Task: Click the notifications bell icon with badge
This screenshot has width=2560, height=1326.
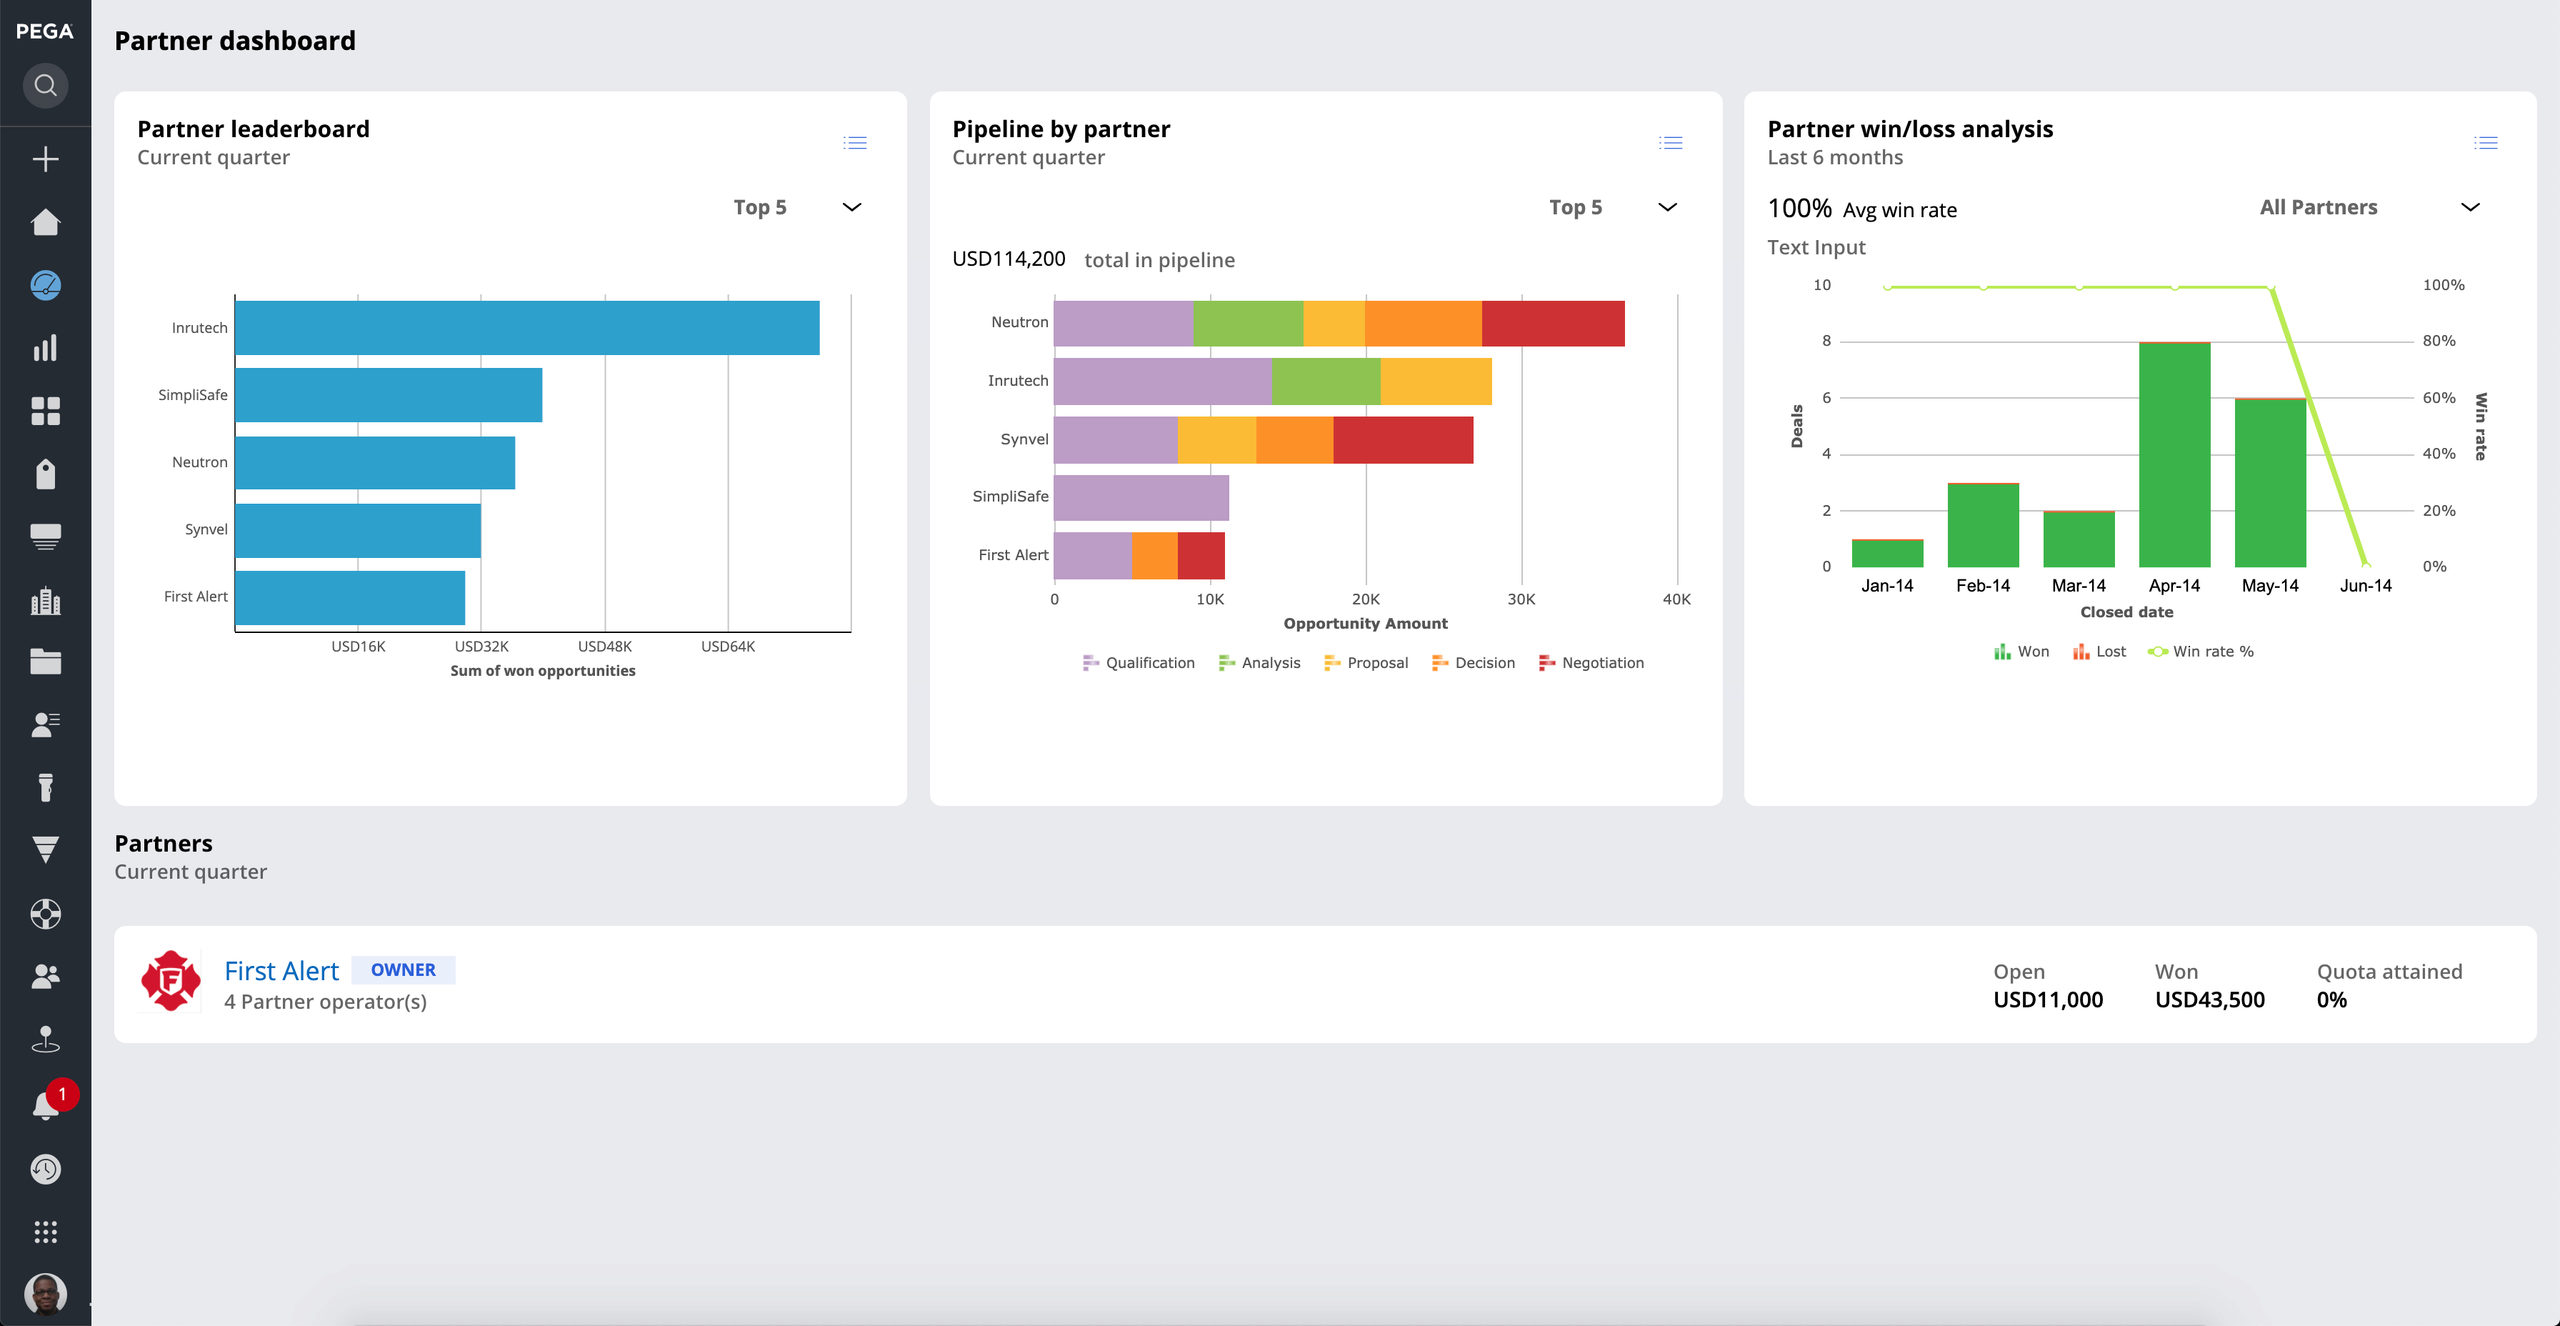Action: click(46, 1103)
